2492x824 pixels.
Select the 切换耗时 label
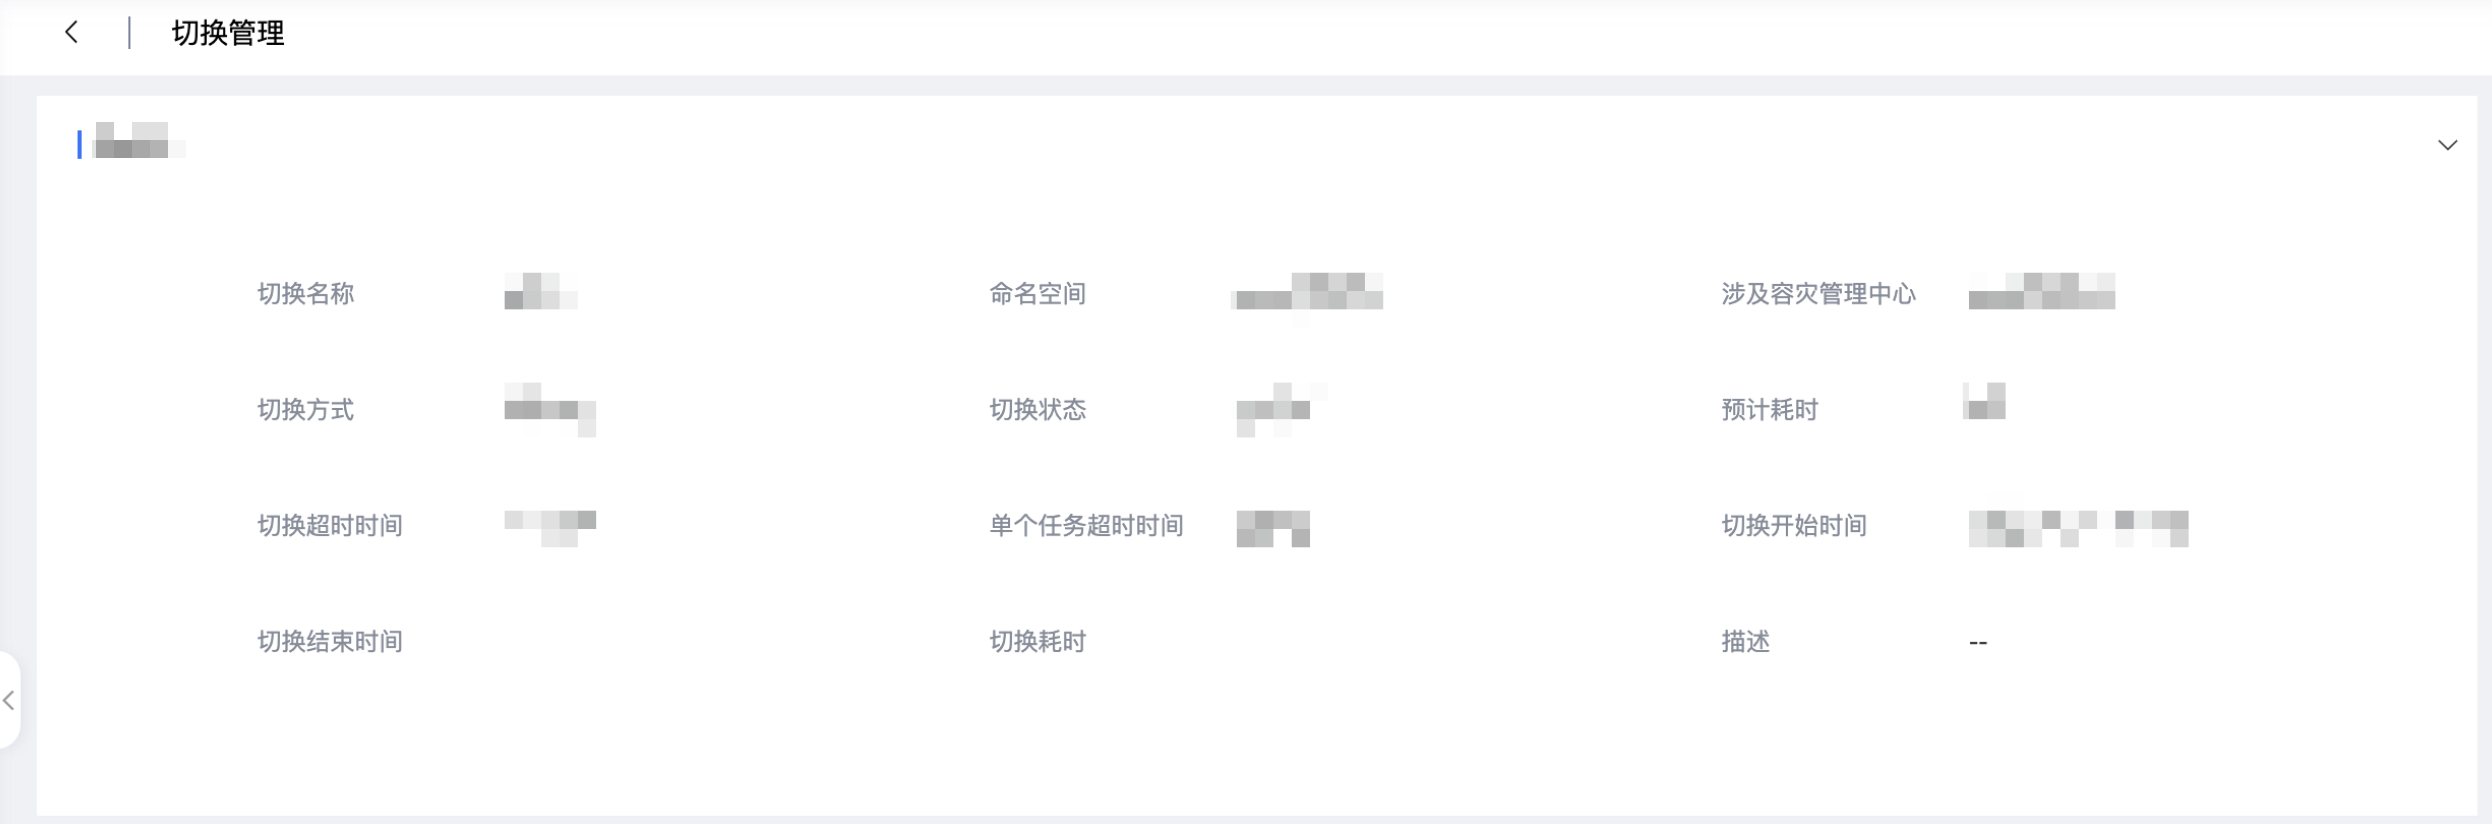[1037, 642]
